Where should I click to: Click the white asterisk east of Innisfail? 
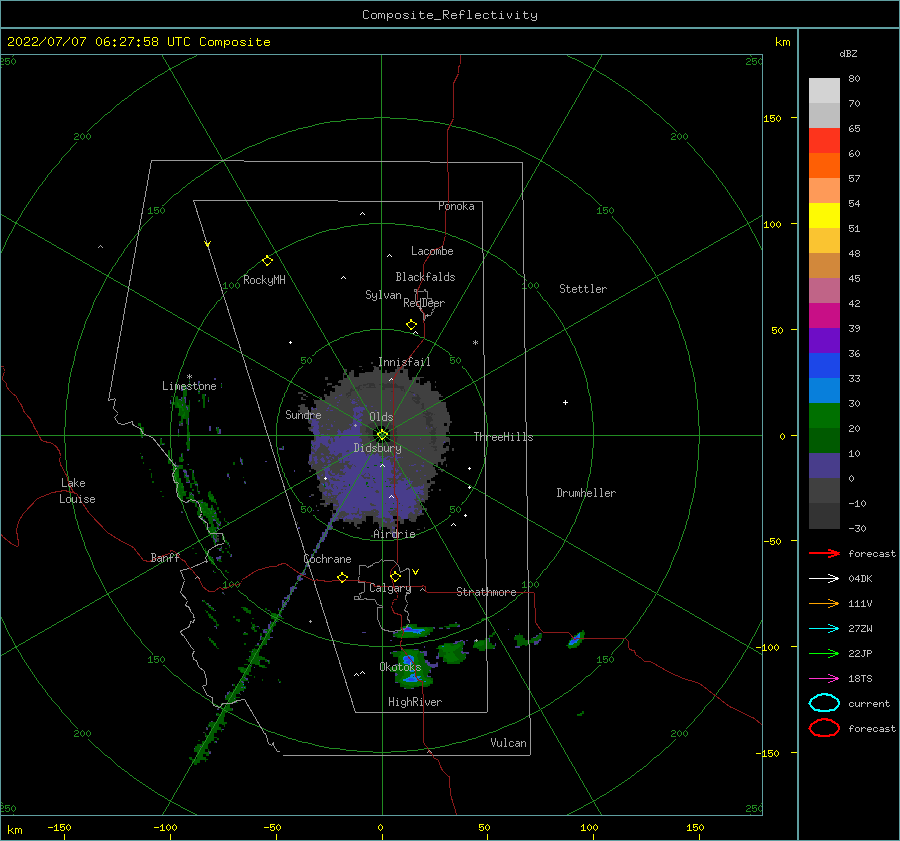click(x=475, y=343)
